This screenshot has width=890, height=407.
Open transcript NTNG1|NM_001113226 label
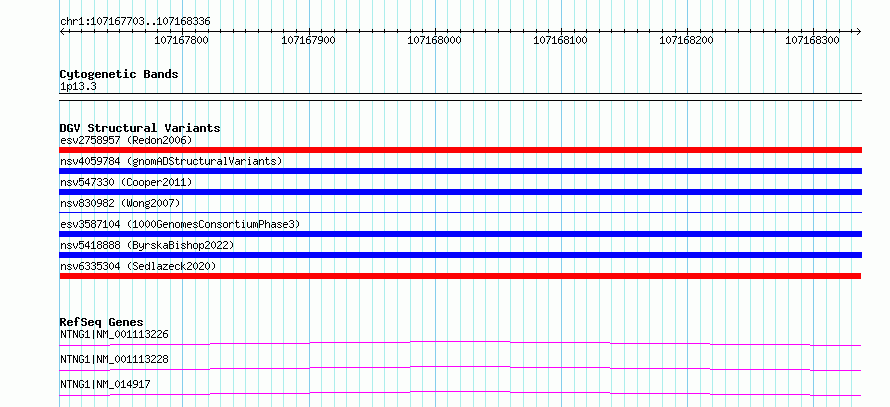tap(114, 334)
